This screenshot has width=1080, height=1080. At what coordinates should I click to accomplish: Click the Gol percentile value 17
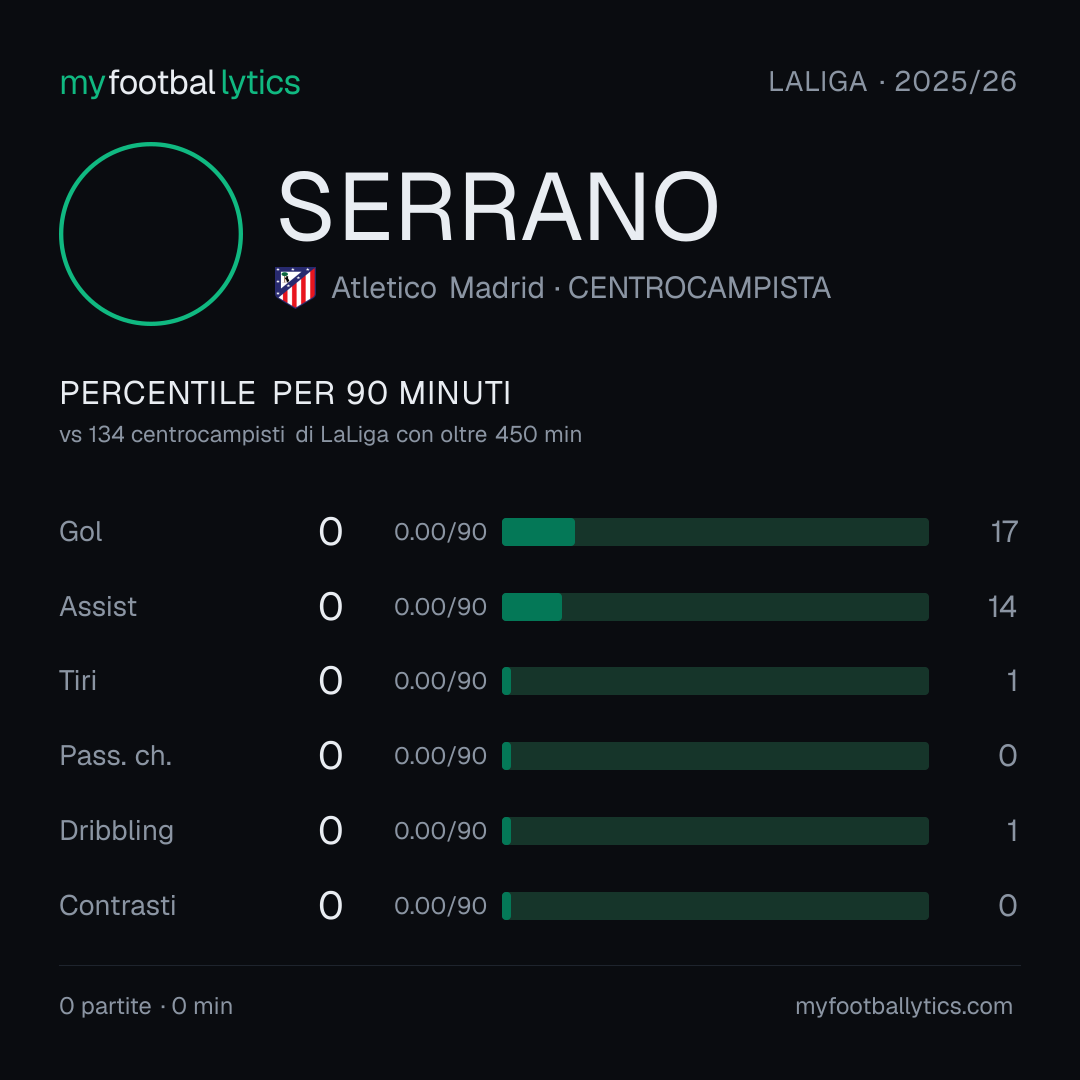tap(1004, 532)
